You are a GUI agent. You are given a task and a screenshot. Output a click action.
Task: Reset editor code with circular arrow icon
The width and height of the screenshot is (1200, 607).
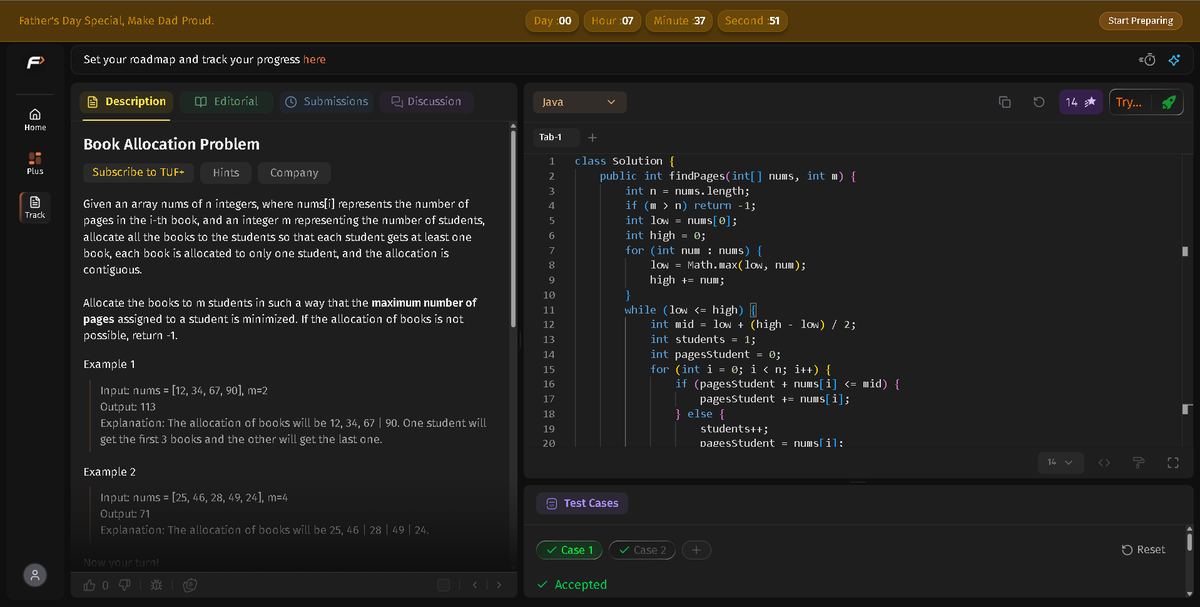tap(1039, 102)
